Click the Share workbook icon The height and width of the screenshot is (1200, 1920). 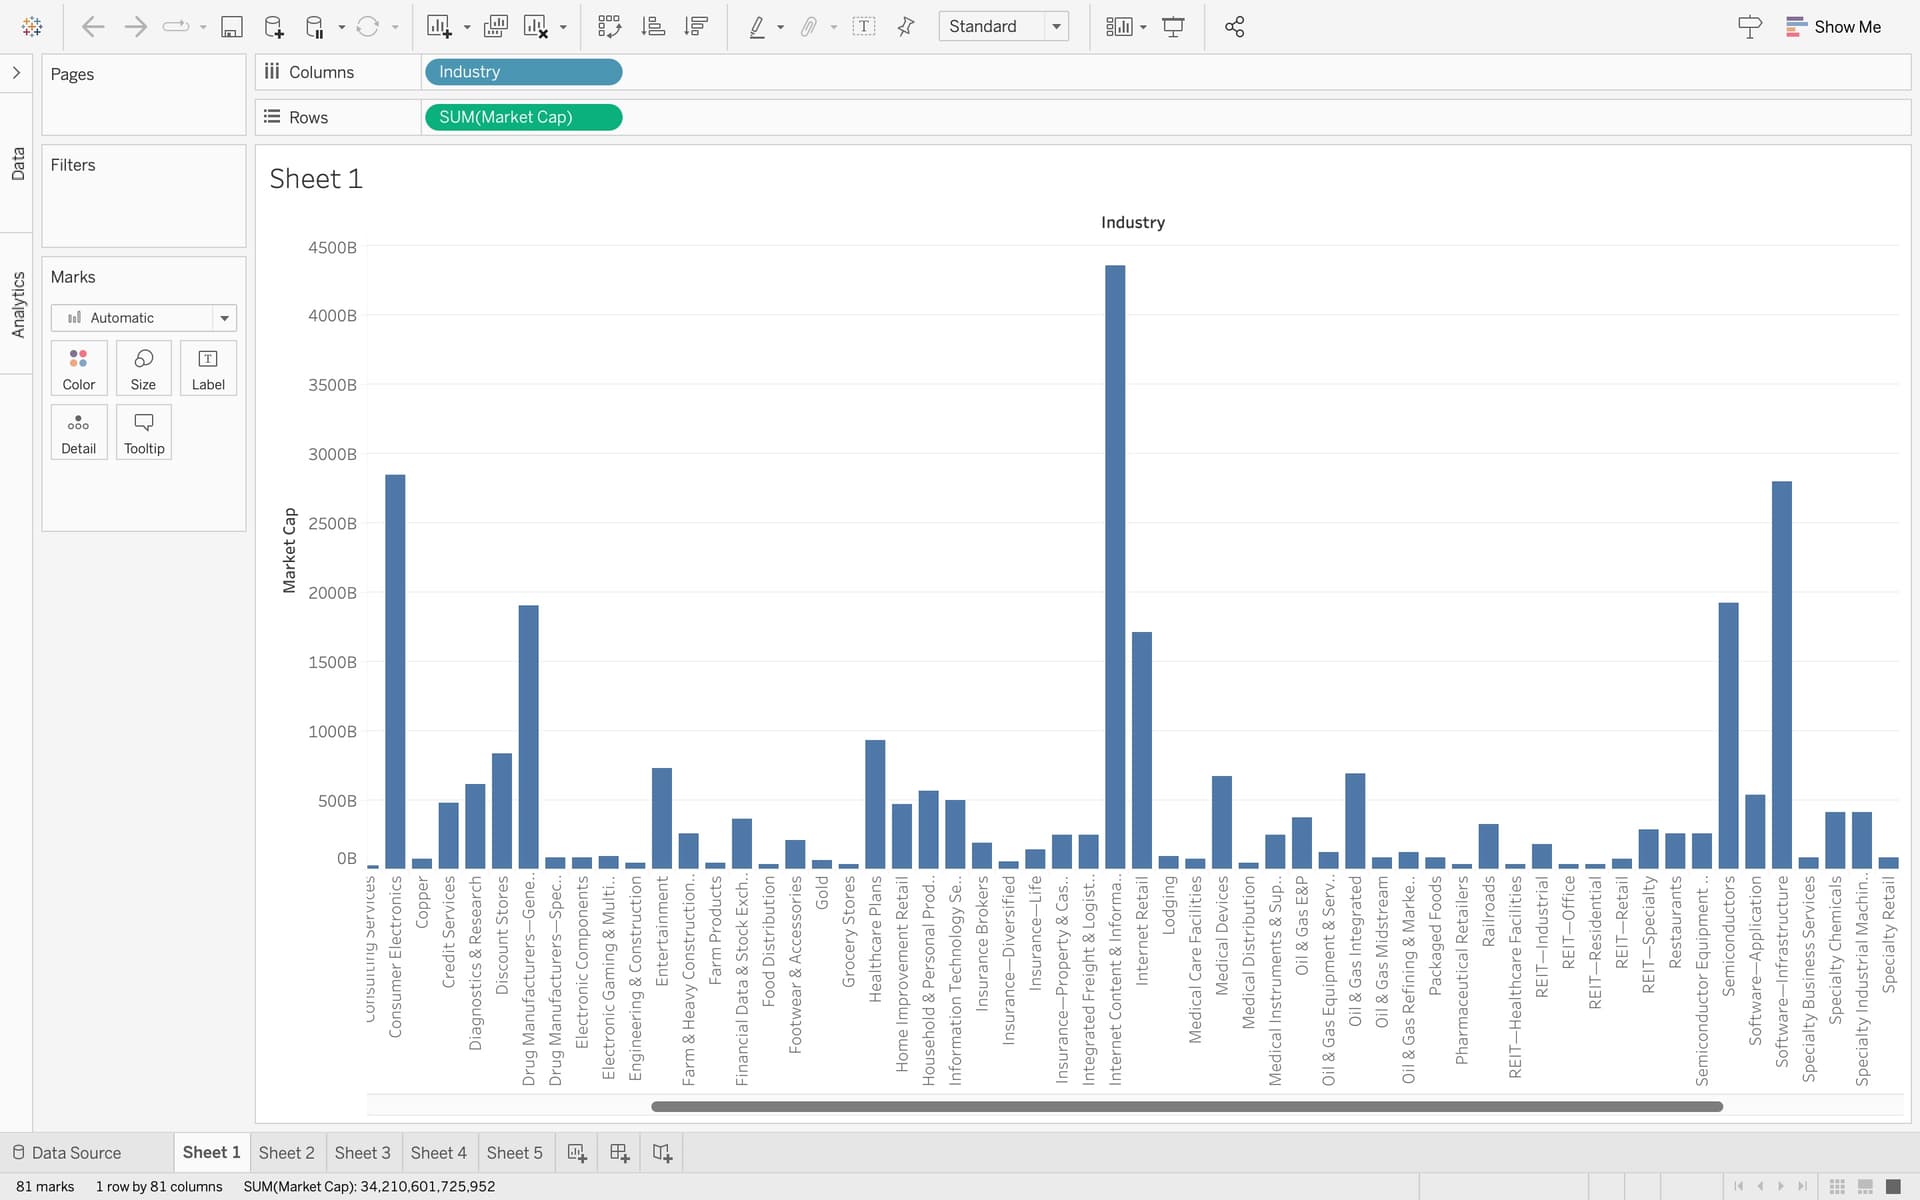pyautogui.click(x=1234, y=27)
